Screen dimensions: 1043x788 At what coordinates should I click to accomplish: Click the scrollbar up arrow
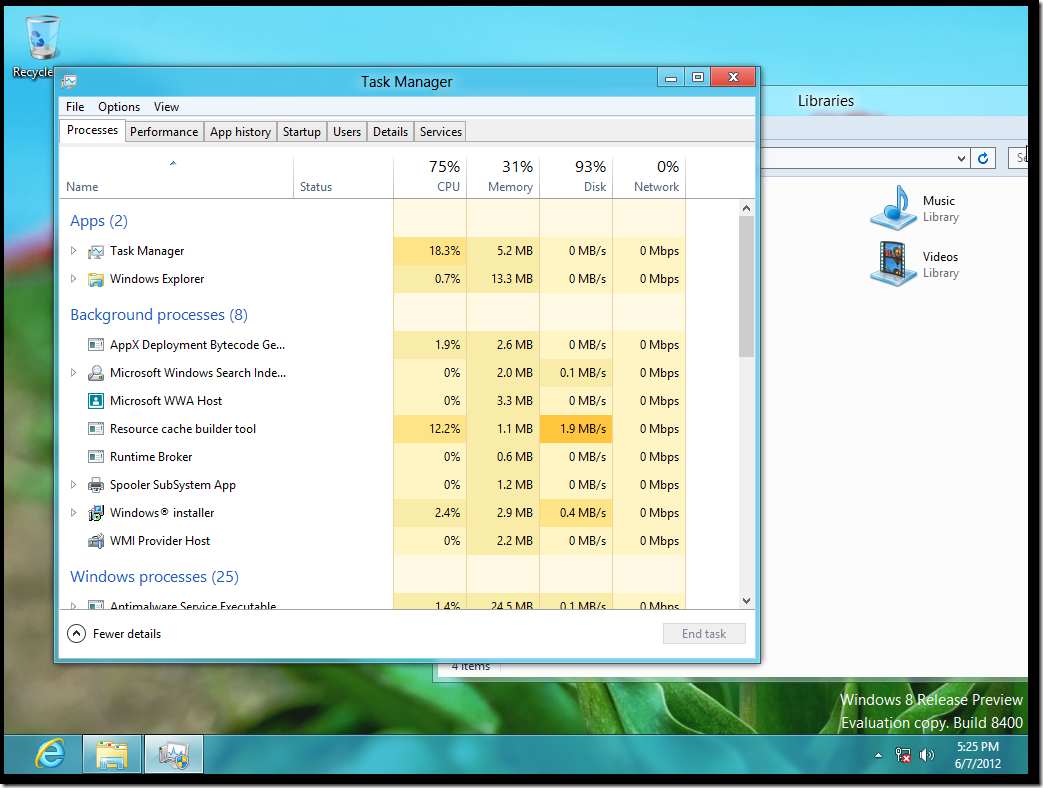tap(746, 208)
